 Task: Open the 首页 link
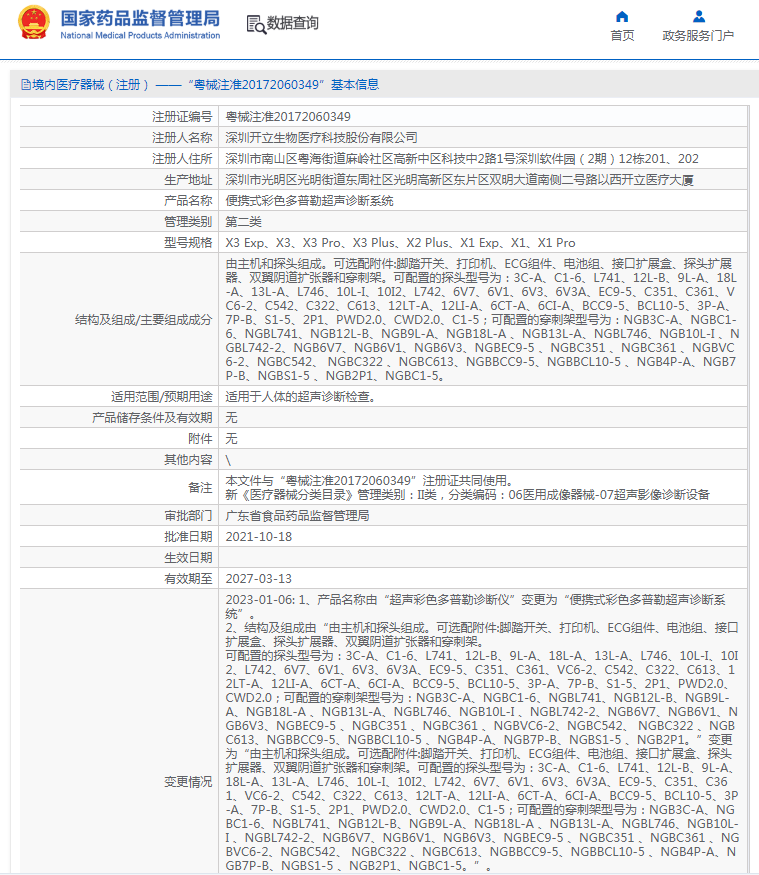(x=622, y=36)
